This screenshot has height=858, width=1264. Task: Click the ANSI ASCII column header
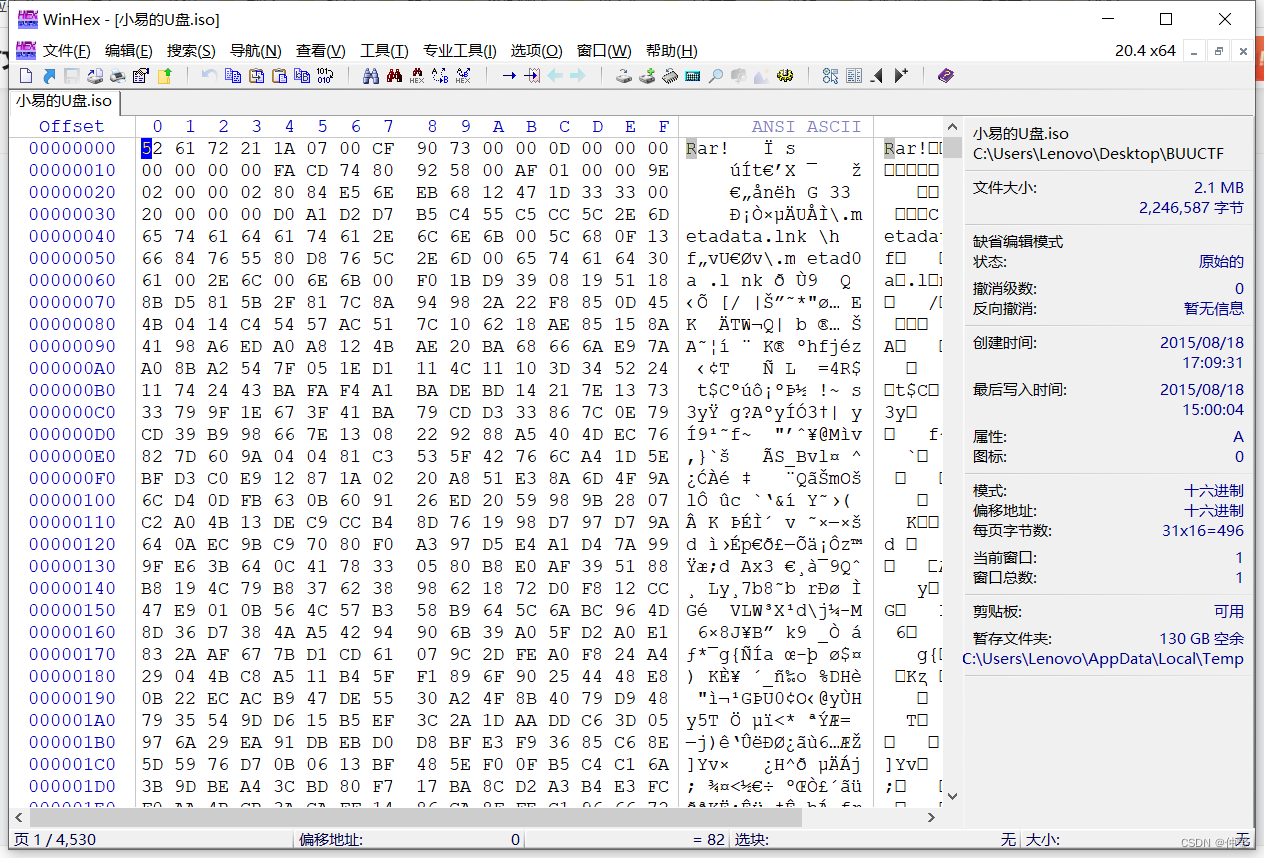pos(807,126)
